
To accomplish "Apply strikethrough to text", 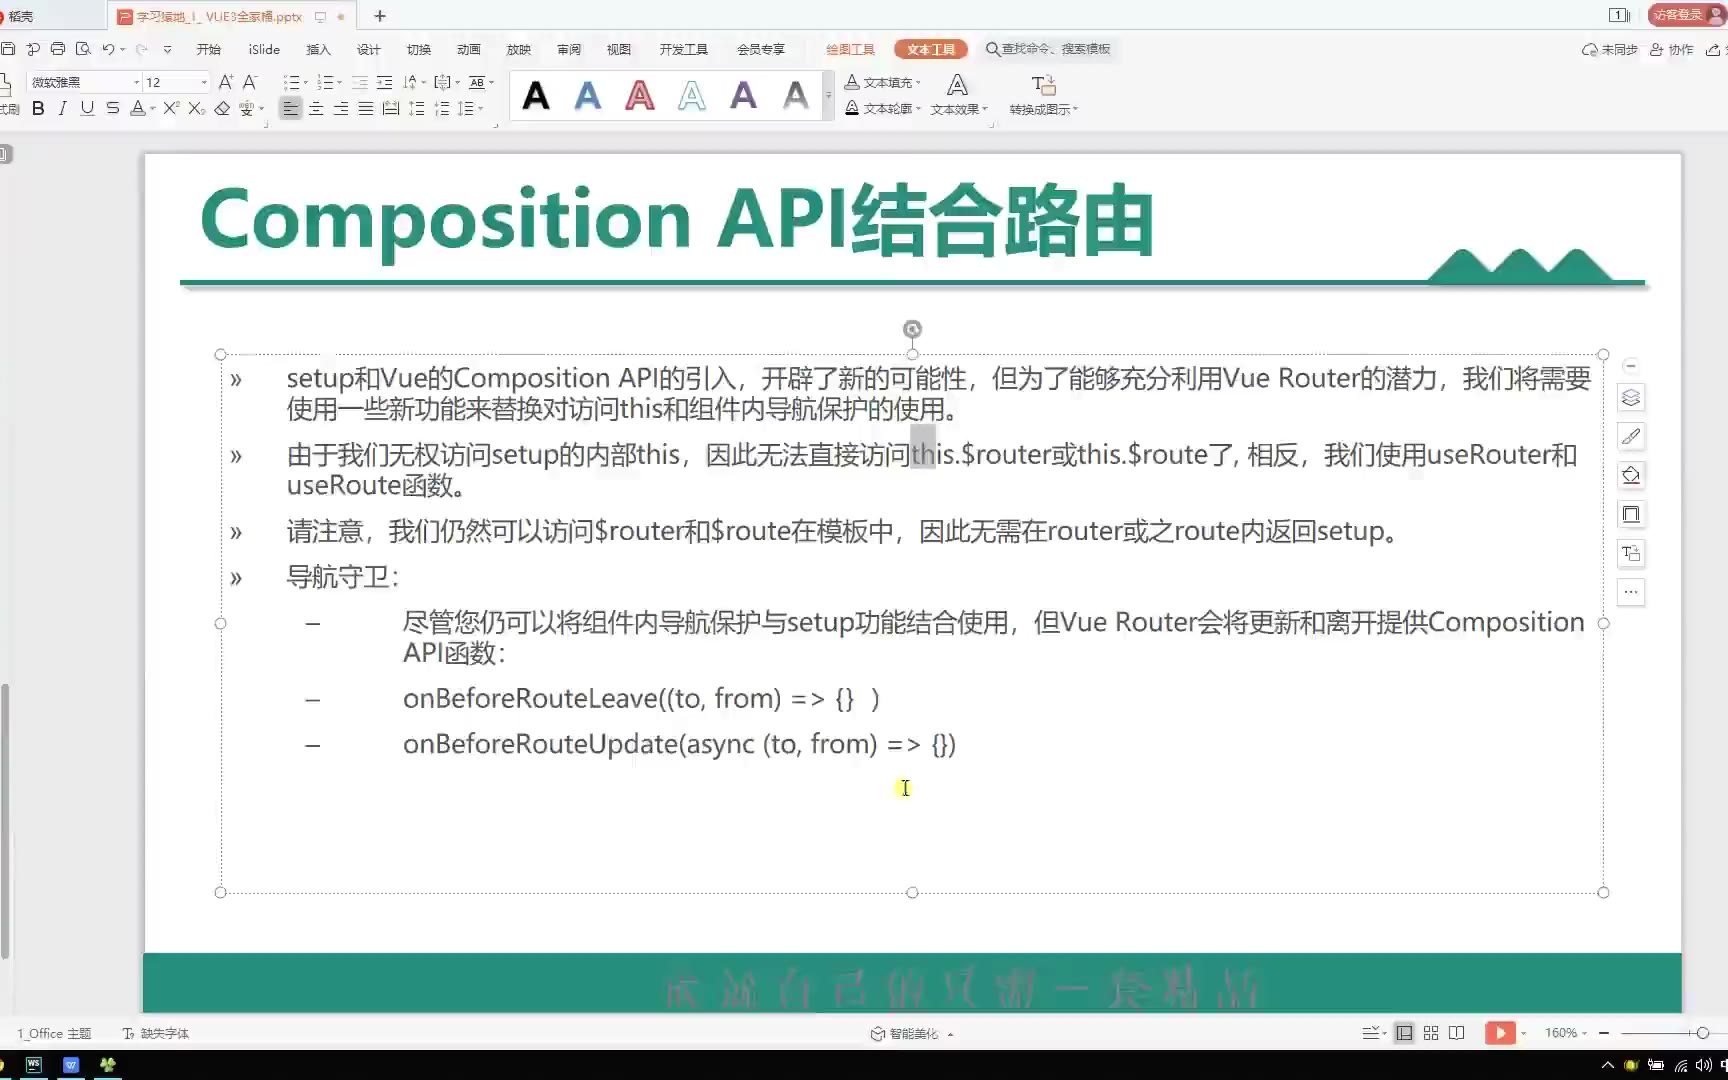I will [112, 109].
